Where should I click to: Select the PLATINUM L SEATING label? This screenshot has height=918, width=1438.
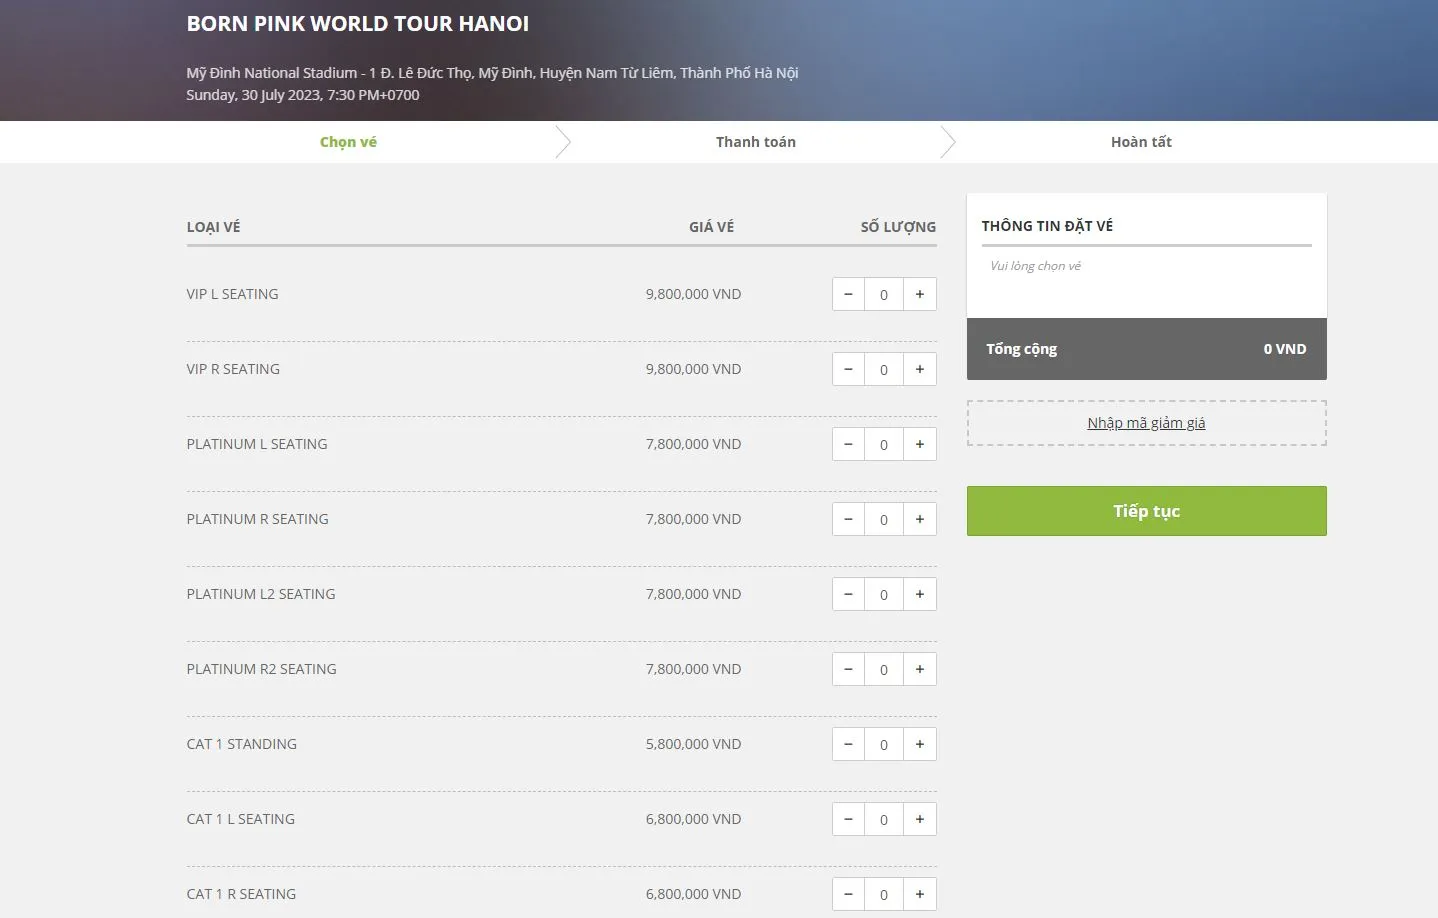pyautogui.click(x=257, y=444)
